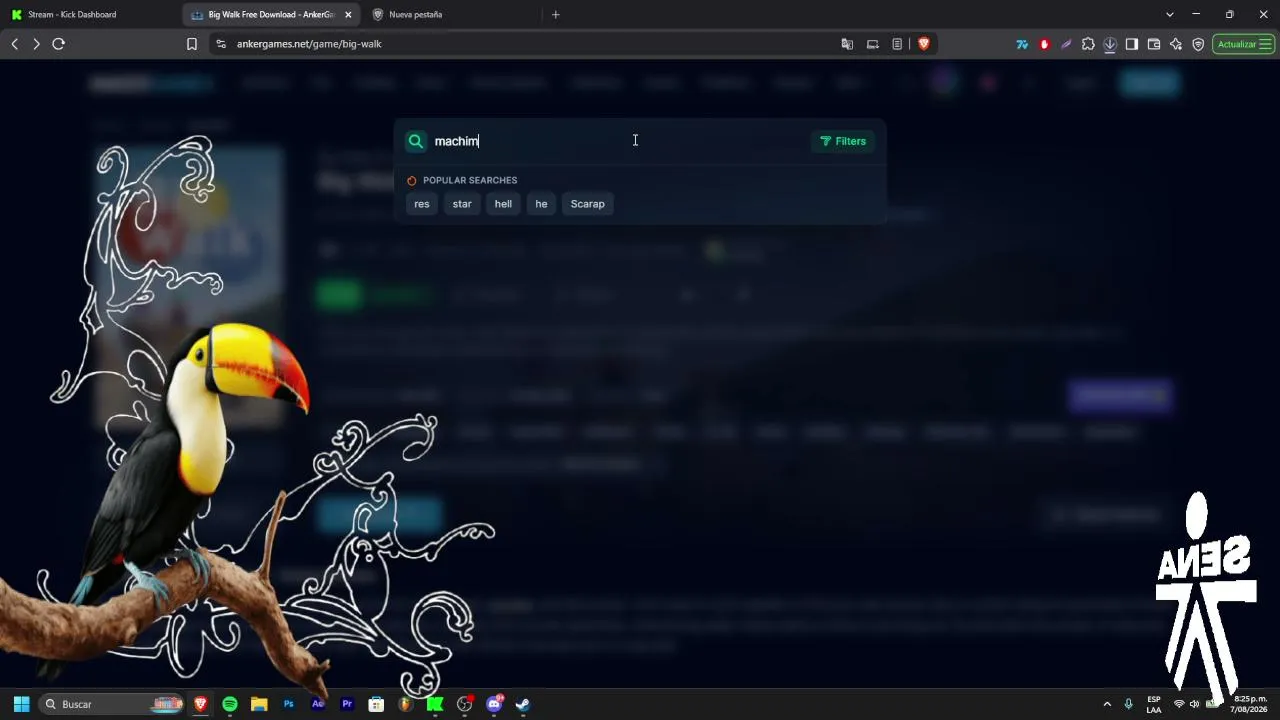Select the "star" popular search chip
Image resolution: width=1280 pixels, height=720 pixels.
[462, 204]
